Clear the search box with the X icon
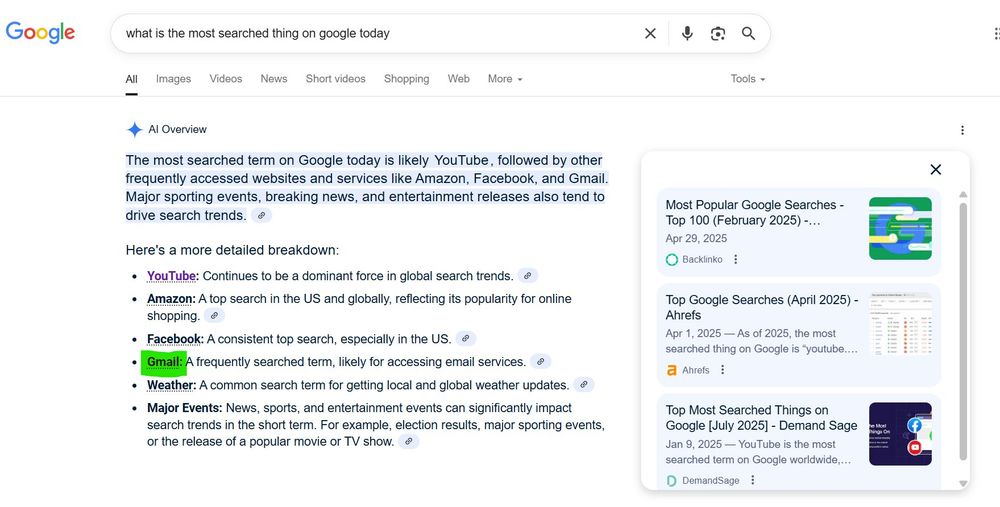 [x=650, y=33]
